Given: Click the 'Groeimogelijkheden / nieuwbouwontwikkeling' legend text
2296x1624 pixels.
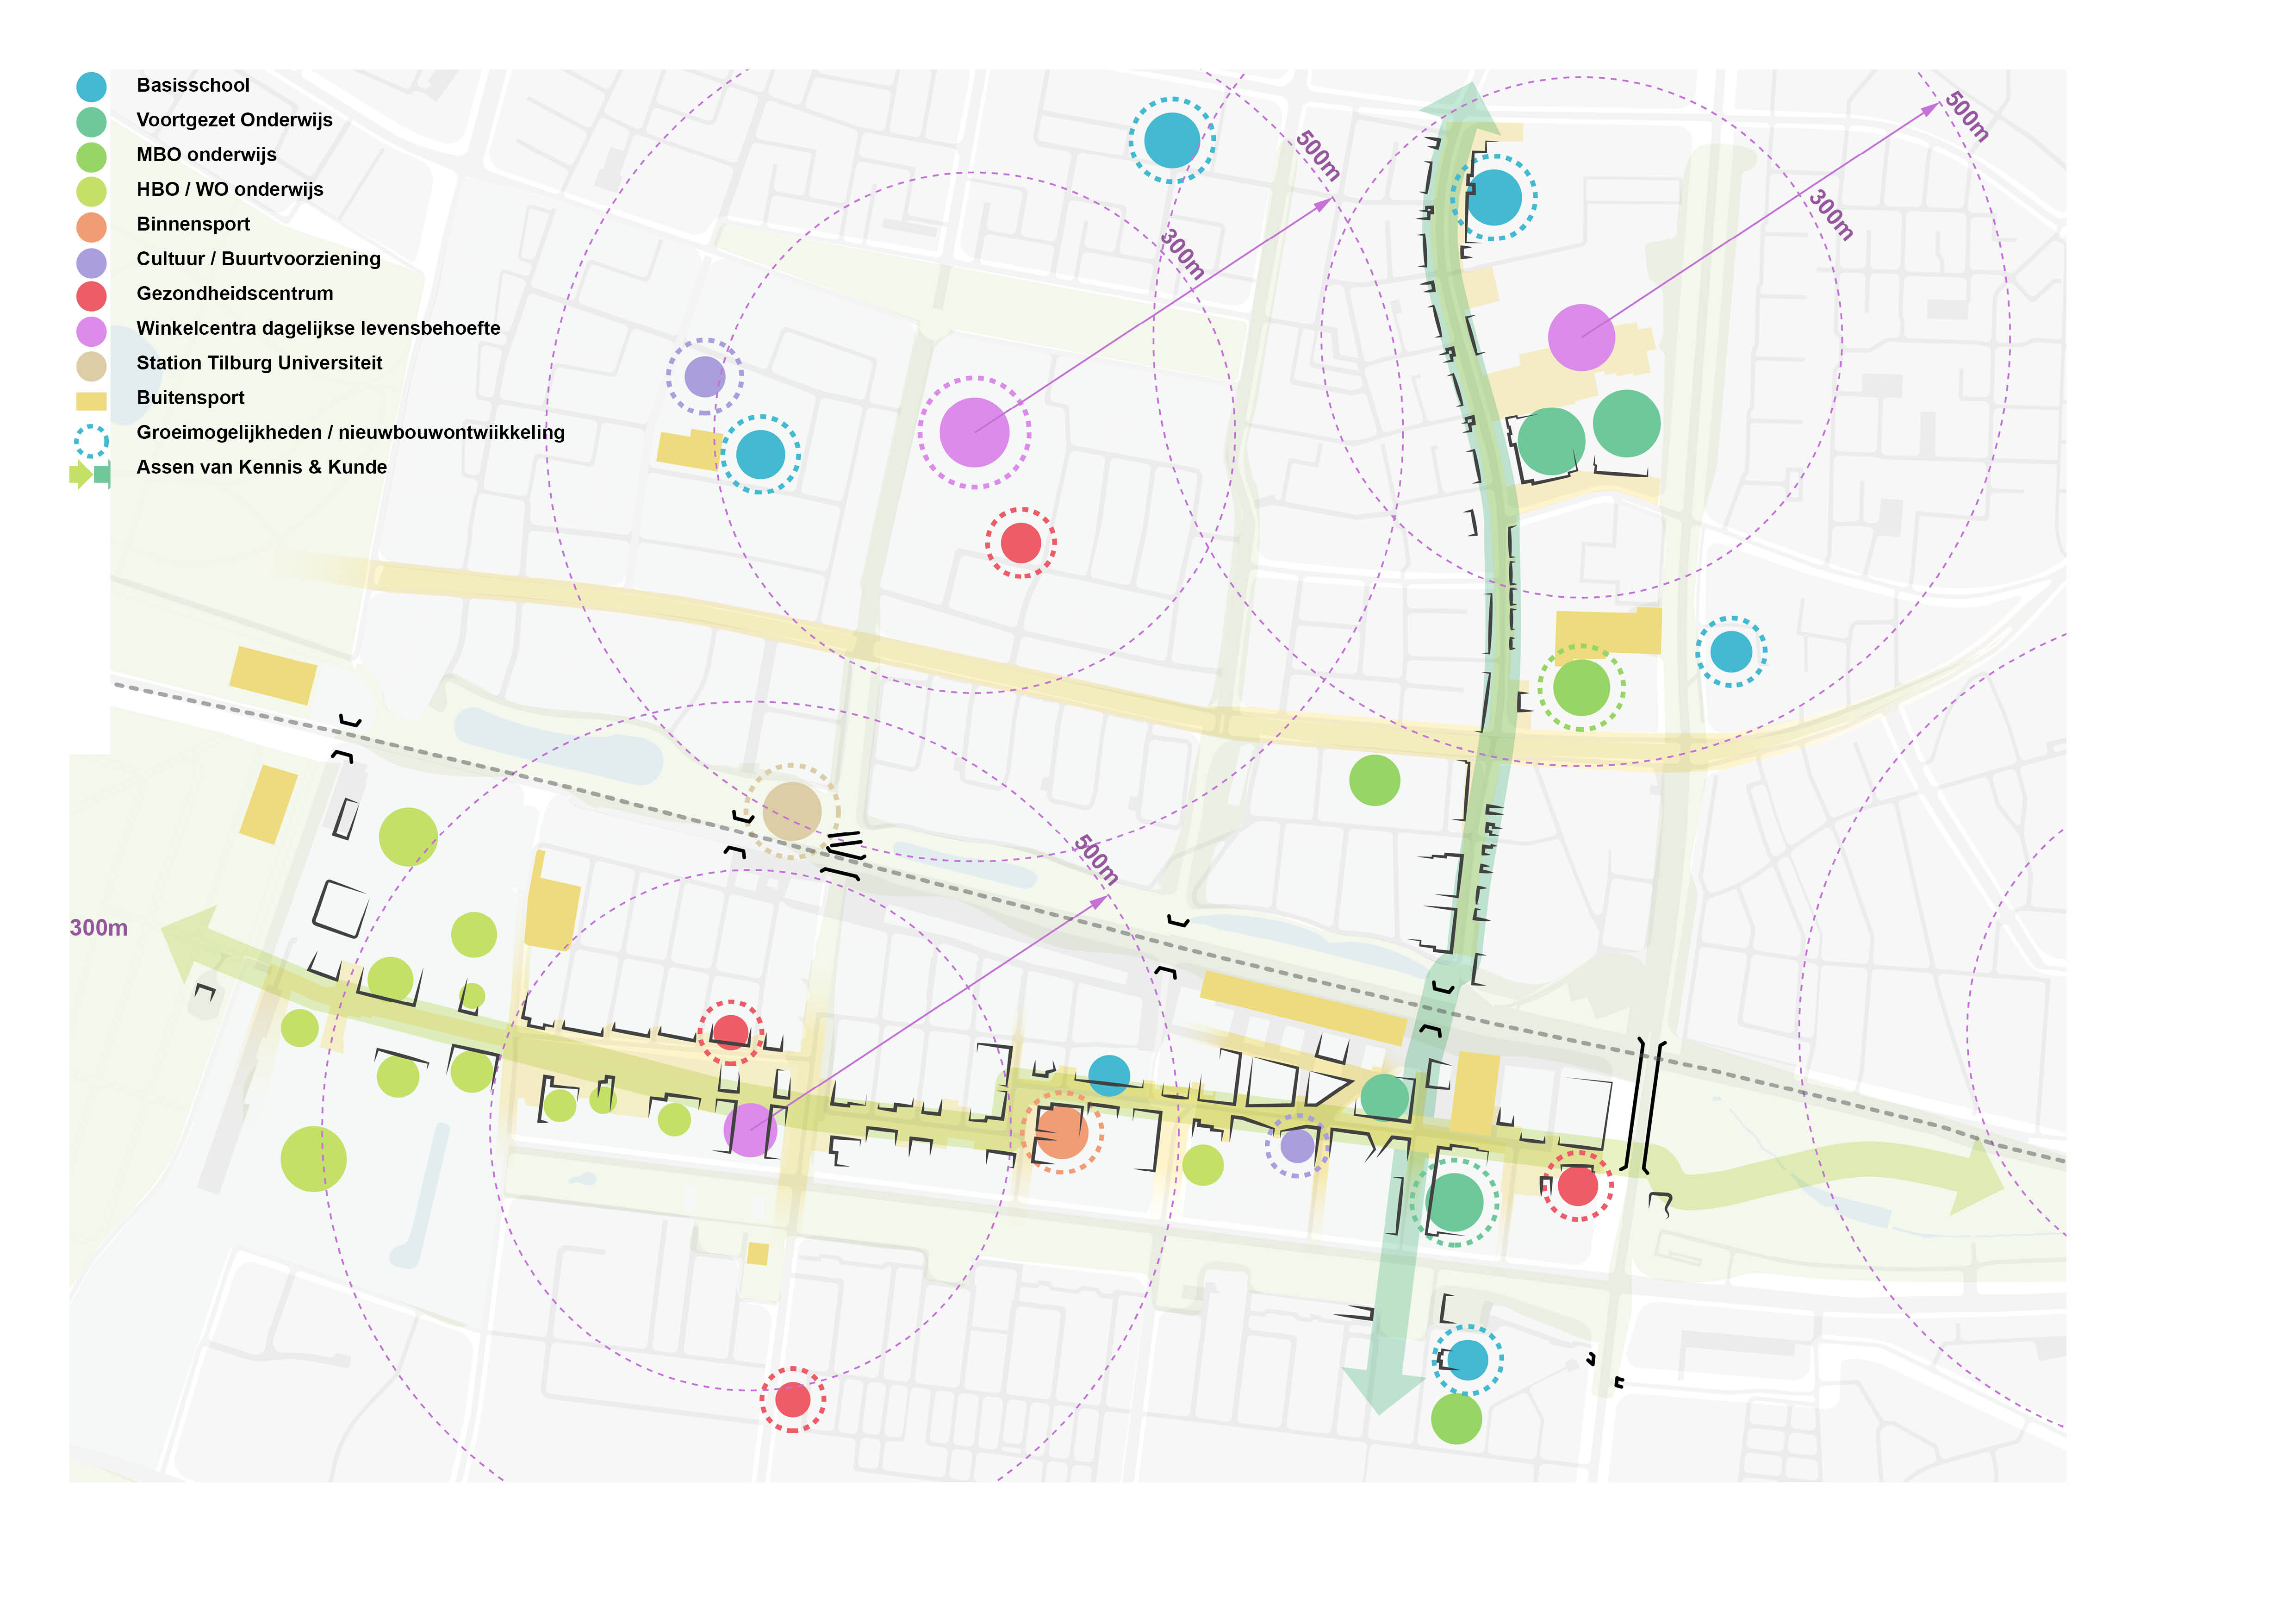Looking at the screenshot, I should point(350,432).
